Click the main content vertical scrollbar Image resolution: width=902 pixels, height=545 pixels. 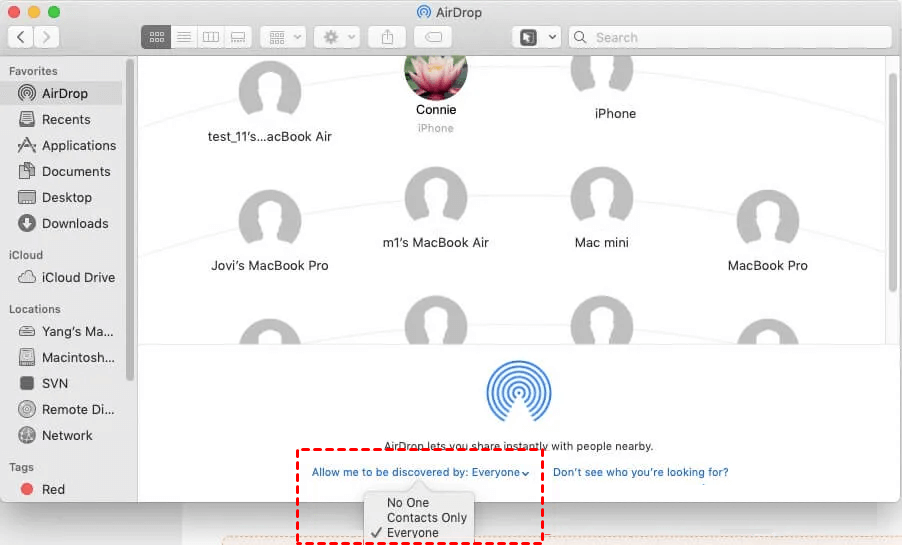[x=893, y=182]
